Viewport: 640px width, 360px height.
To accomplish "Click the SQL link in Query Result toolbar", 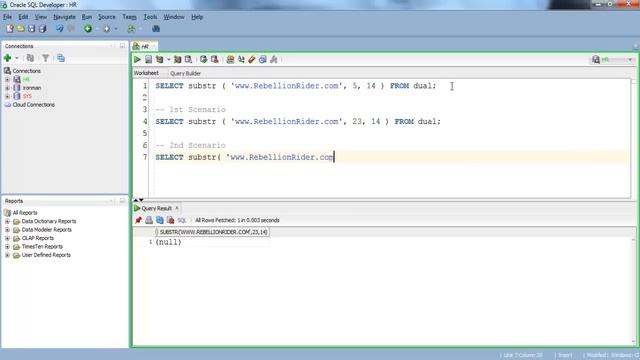I will 182,220.
